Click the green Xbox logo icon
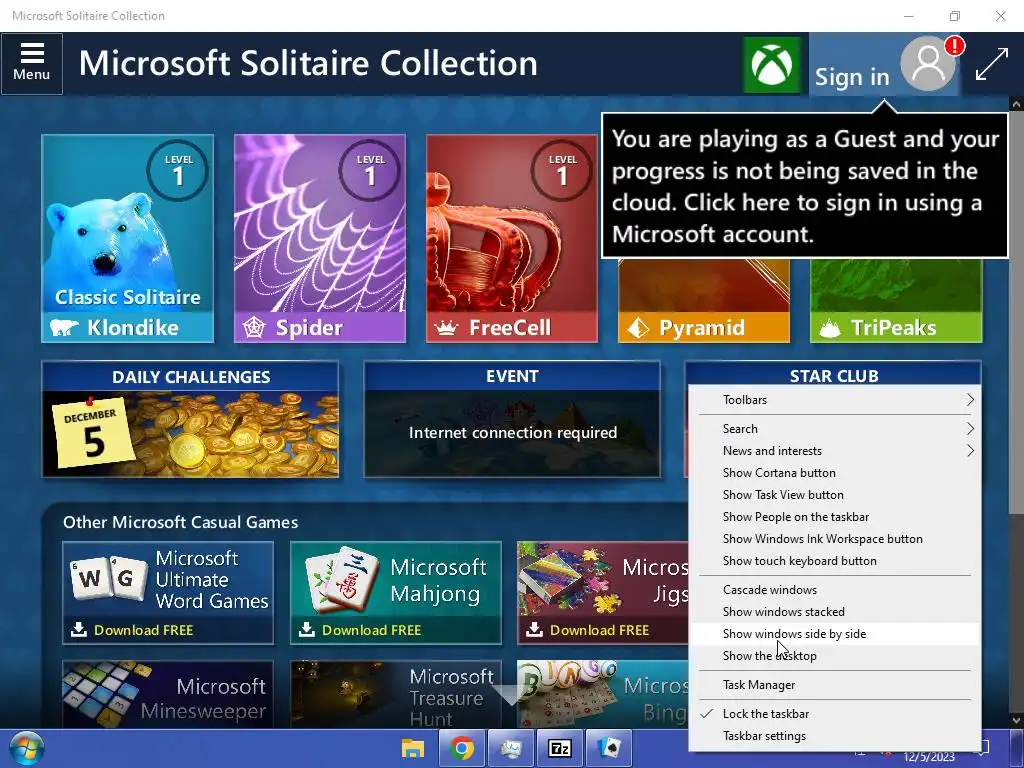1024x768 pixels. 772,65
